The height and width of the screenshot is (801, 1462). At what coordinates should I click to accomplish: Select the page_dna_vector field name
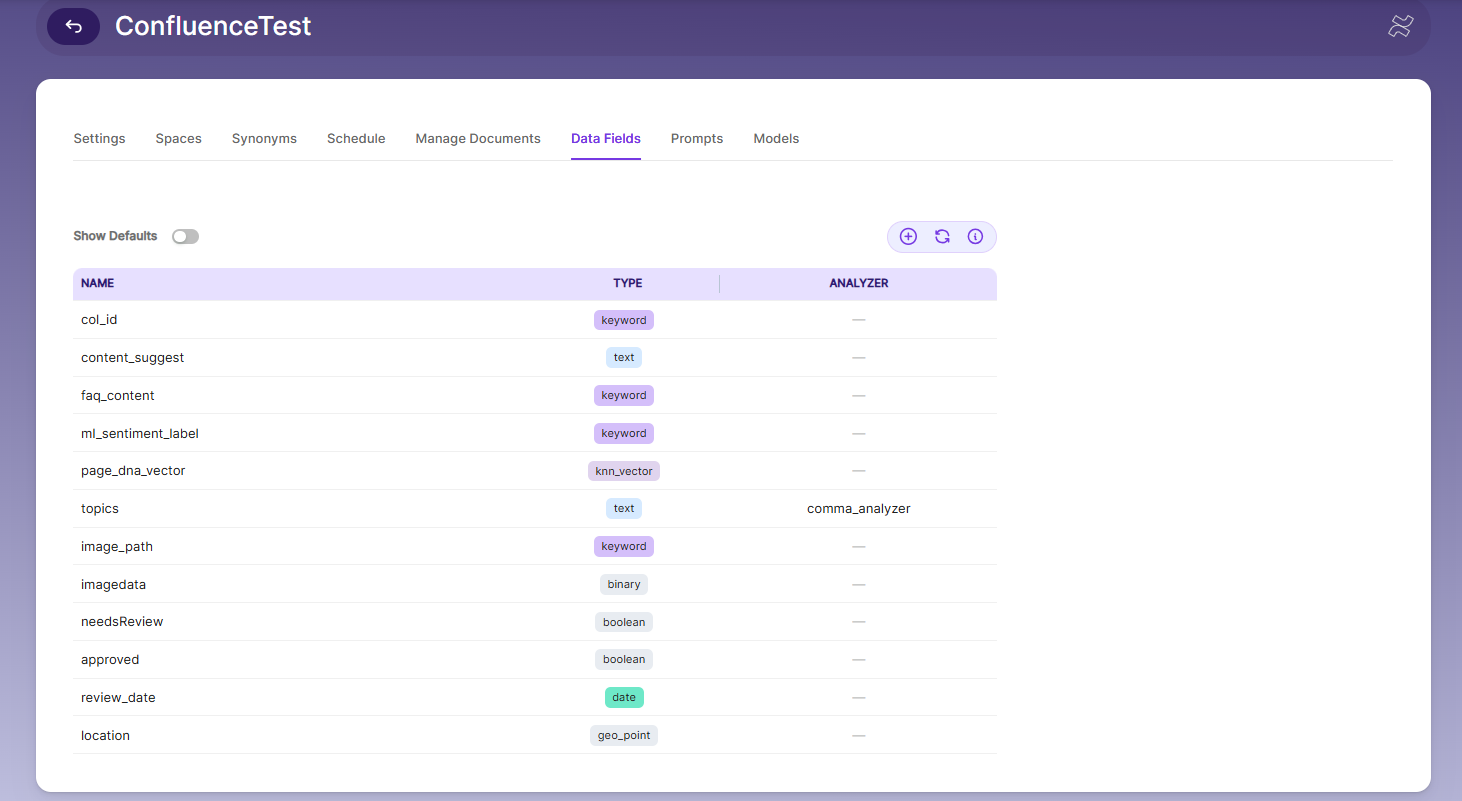point(133,471)
